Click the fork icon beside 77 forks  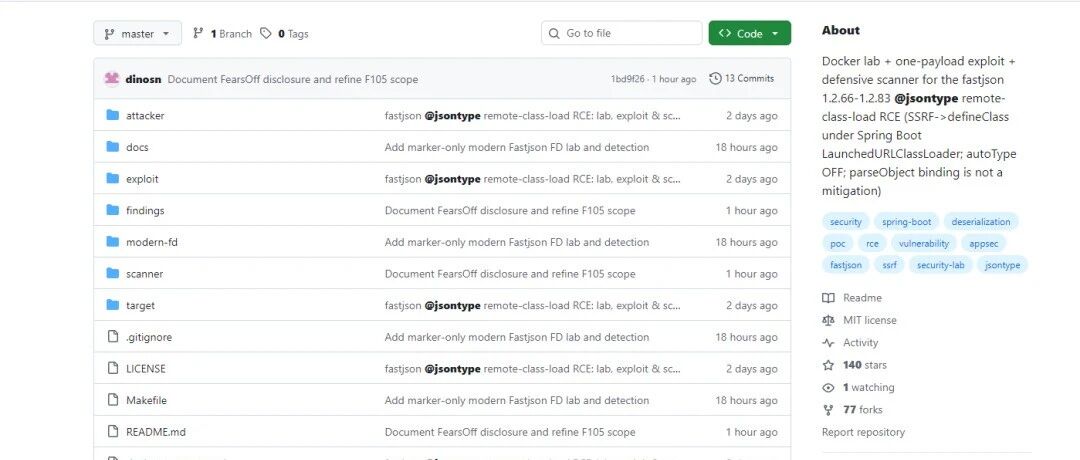coord(828,410)
